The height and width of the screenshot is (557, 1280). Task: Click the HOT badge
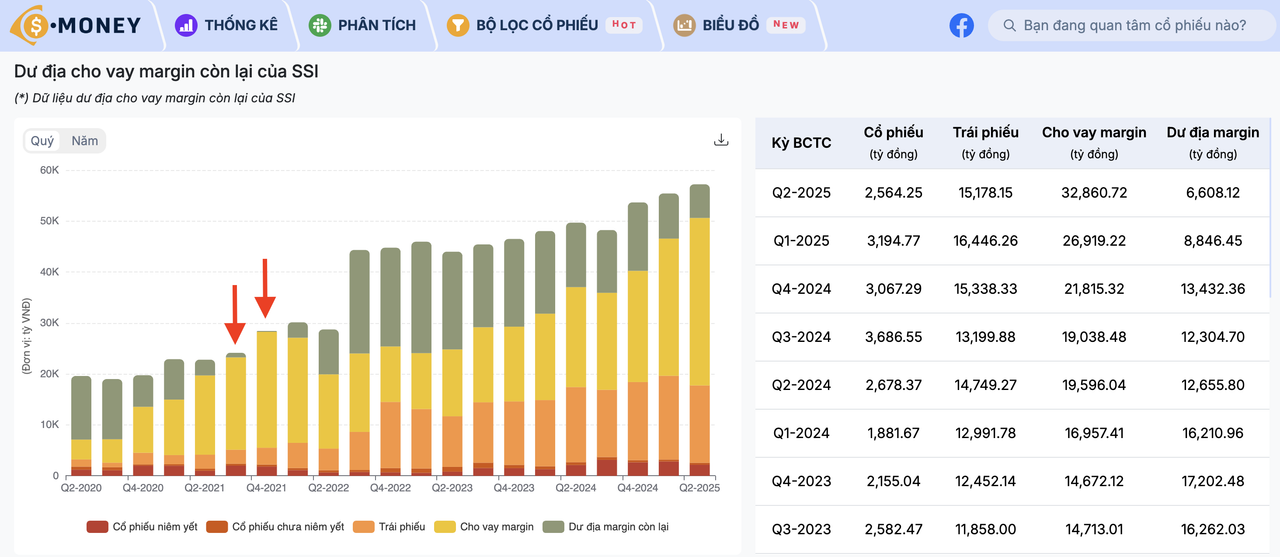(x=624, y=25)
